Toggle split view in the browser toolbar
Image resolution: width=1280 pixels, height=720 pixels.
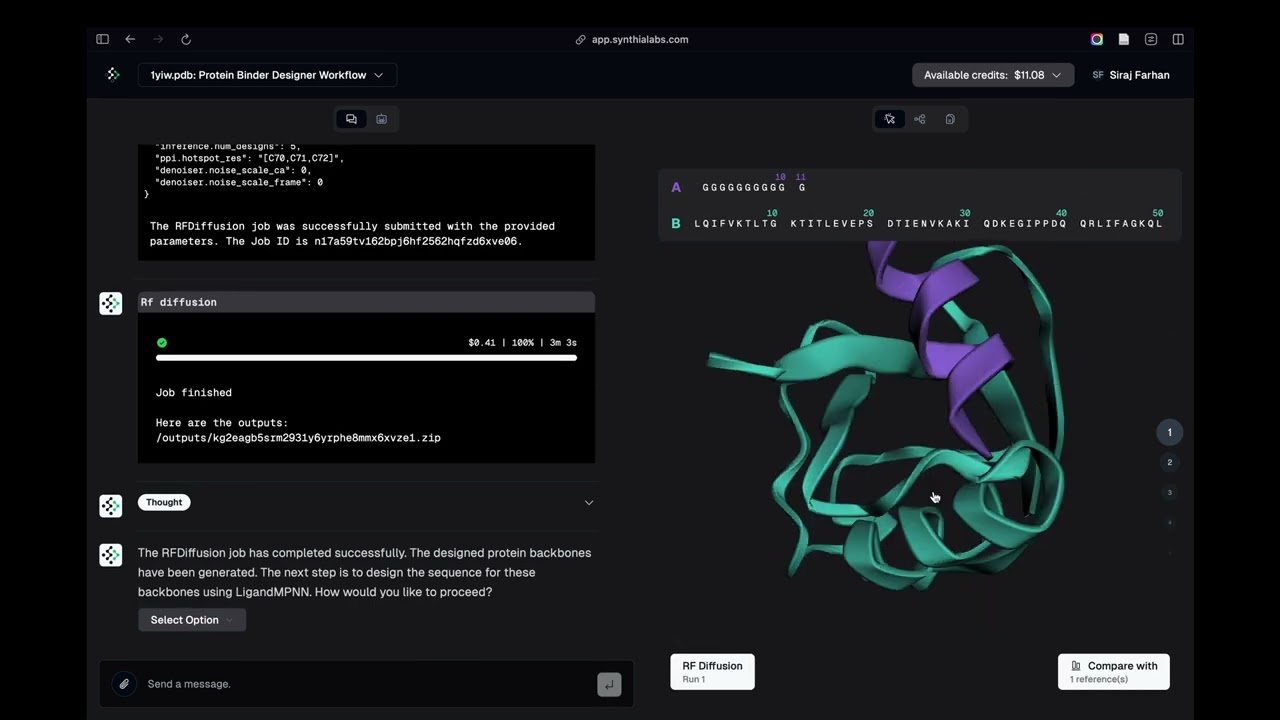(1178, 39)
